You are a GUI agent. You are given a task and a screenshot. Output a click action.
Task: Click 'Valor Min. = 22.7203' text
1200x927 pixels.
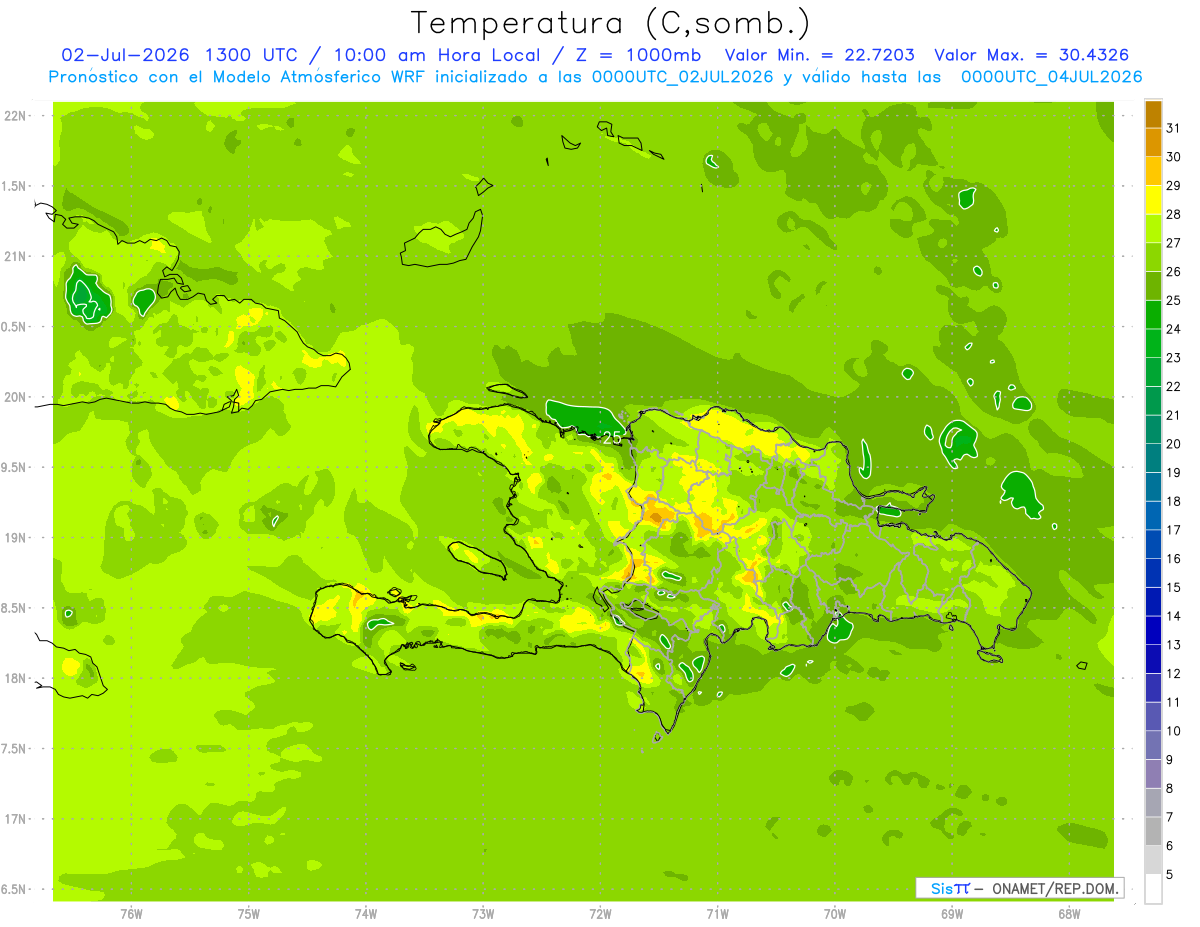[820, 55]
